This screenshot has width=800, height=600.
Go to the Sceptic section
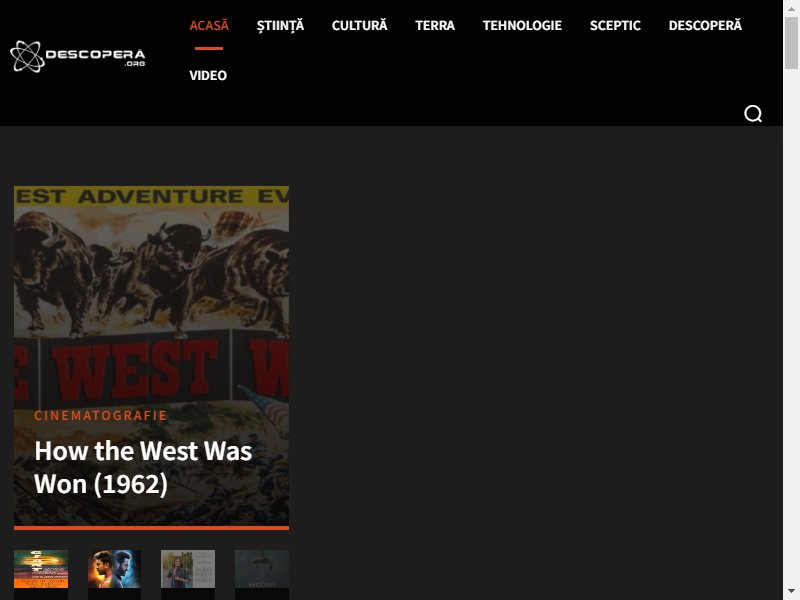[x=615, y=26]
